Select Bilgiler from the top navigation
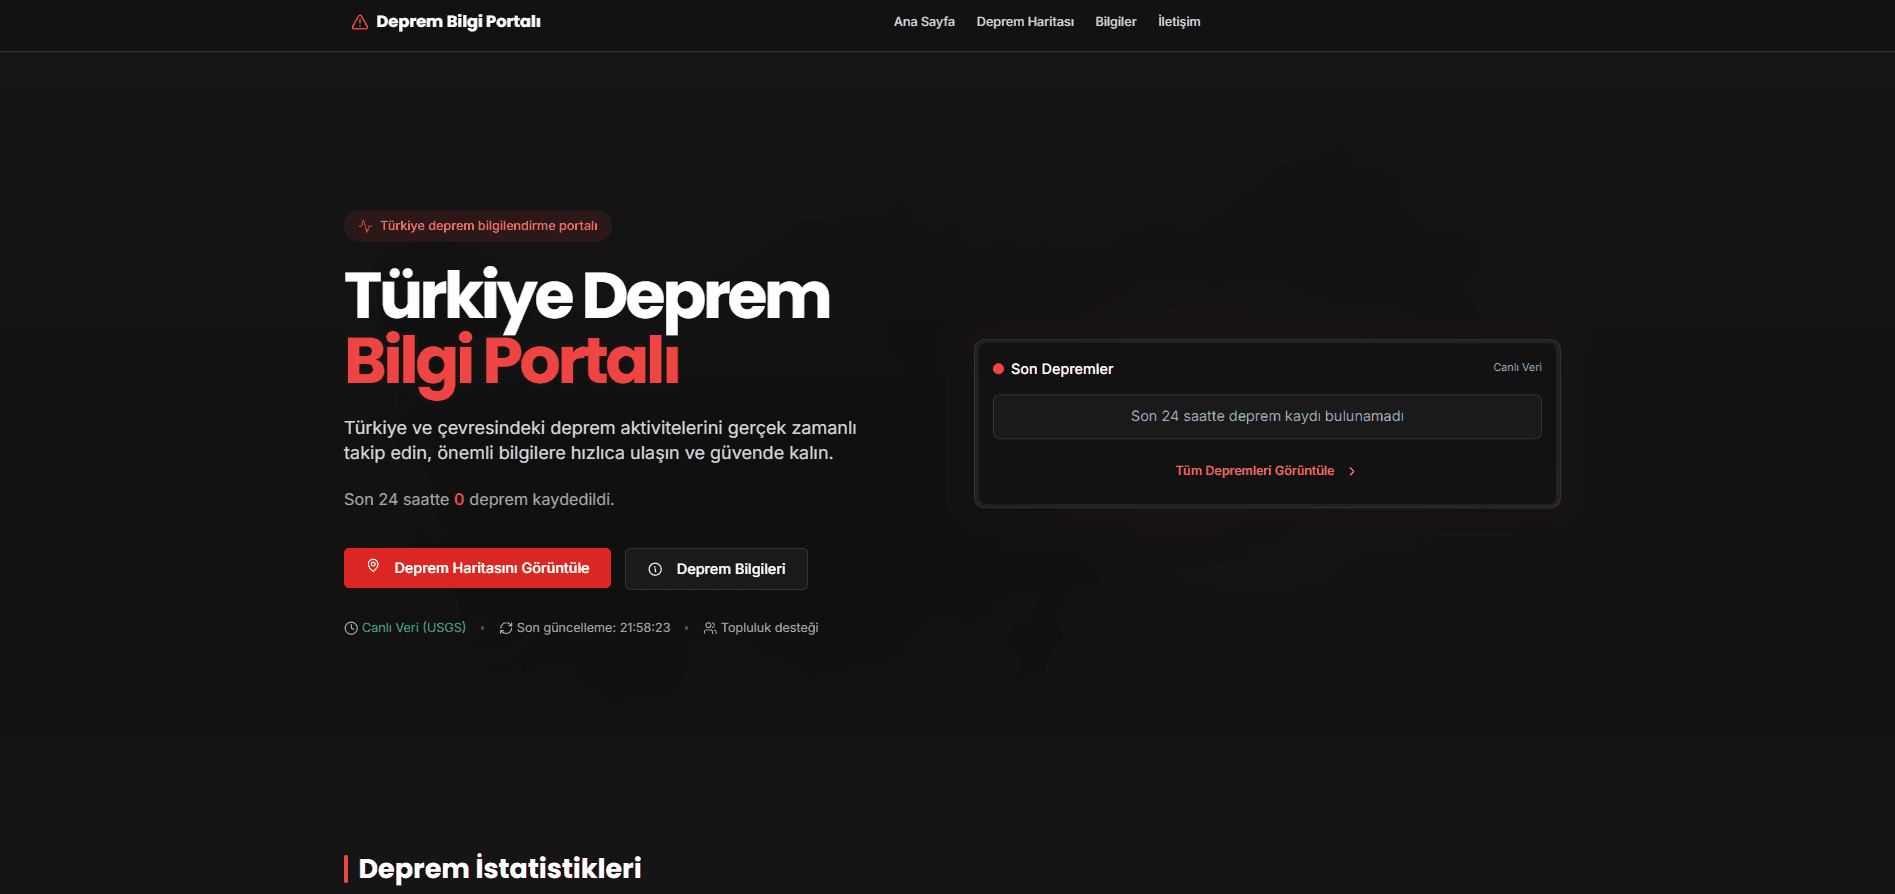 [x=1115, y=22]
